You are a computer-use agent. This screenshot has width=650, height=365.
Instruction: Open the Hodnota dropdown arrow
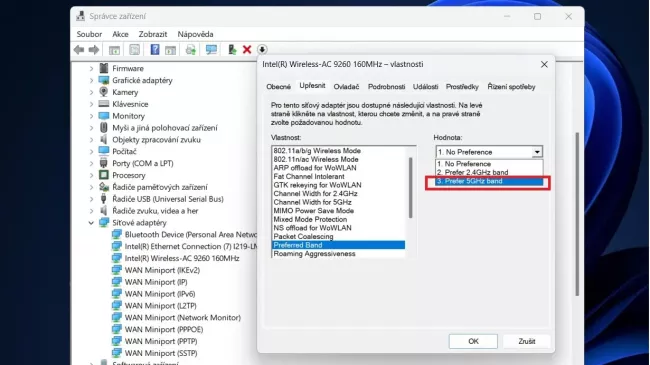point(537,152)
